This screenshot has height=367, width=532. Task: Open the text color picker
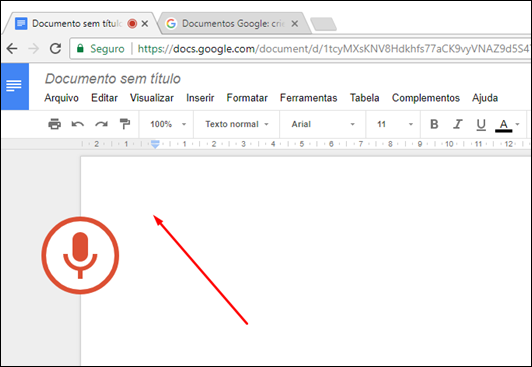point(504,125)
